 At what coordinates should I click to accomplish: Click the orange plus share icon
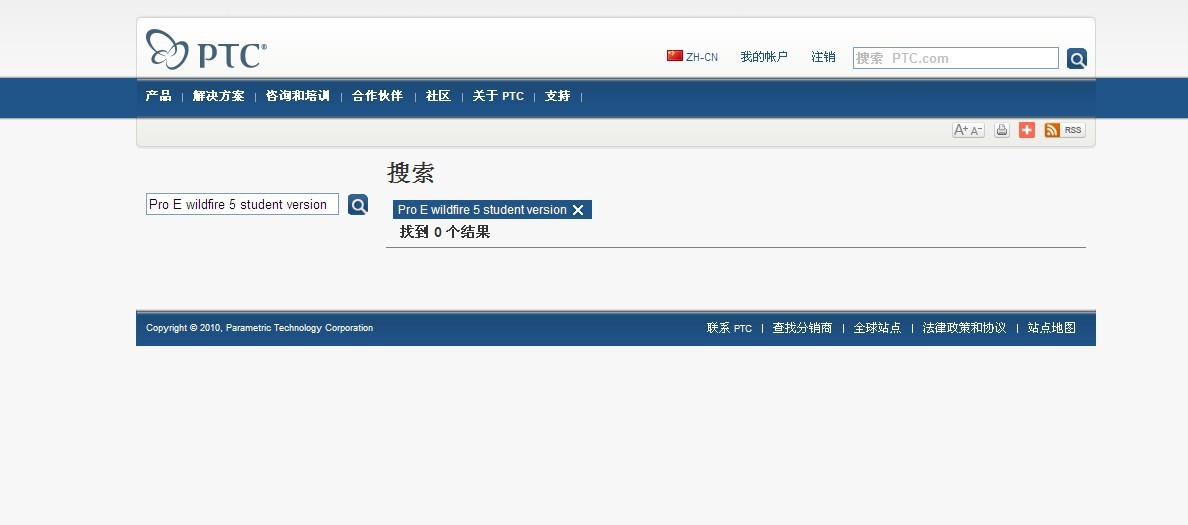[1027, 130]
